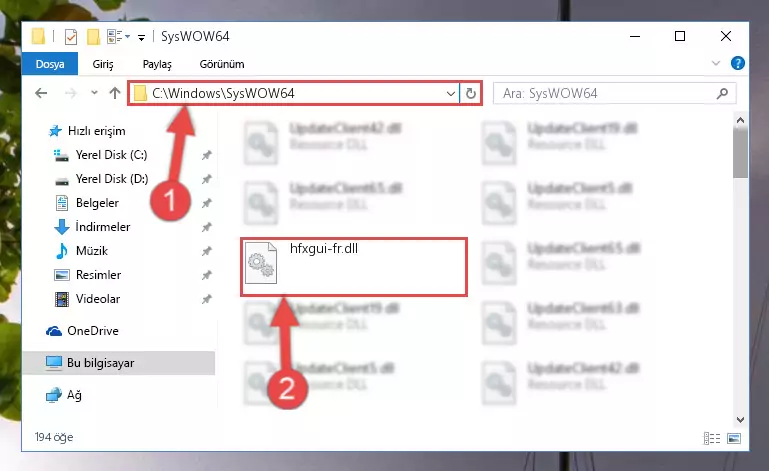Image resolution: width=769 pixels, height=471 pixels.
Task: Open Explorer help question mark
Action: tap(738, 63)
